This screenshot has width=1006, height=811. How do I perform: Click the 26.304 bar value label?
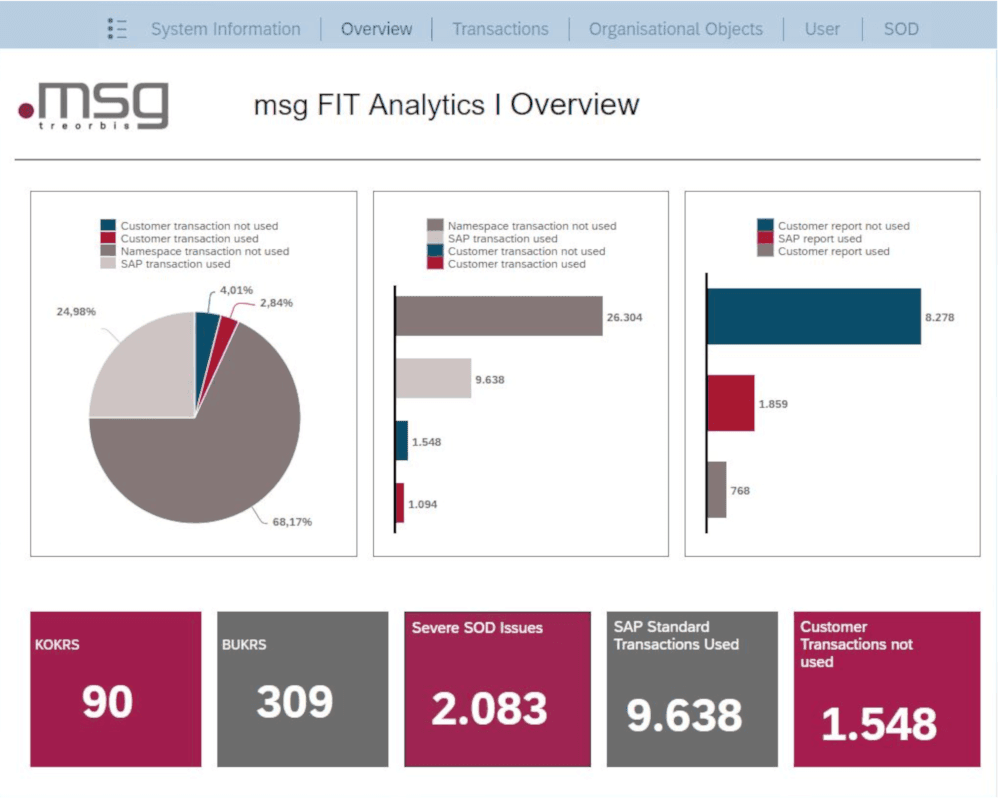(x=624, y=317)
